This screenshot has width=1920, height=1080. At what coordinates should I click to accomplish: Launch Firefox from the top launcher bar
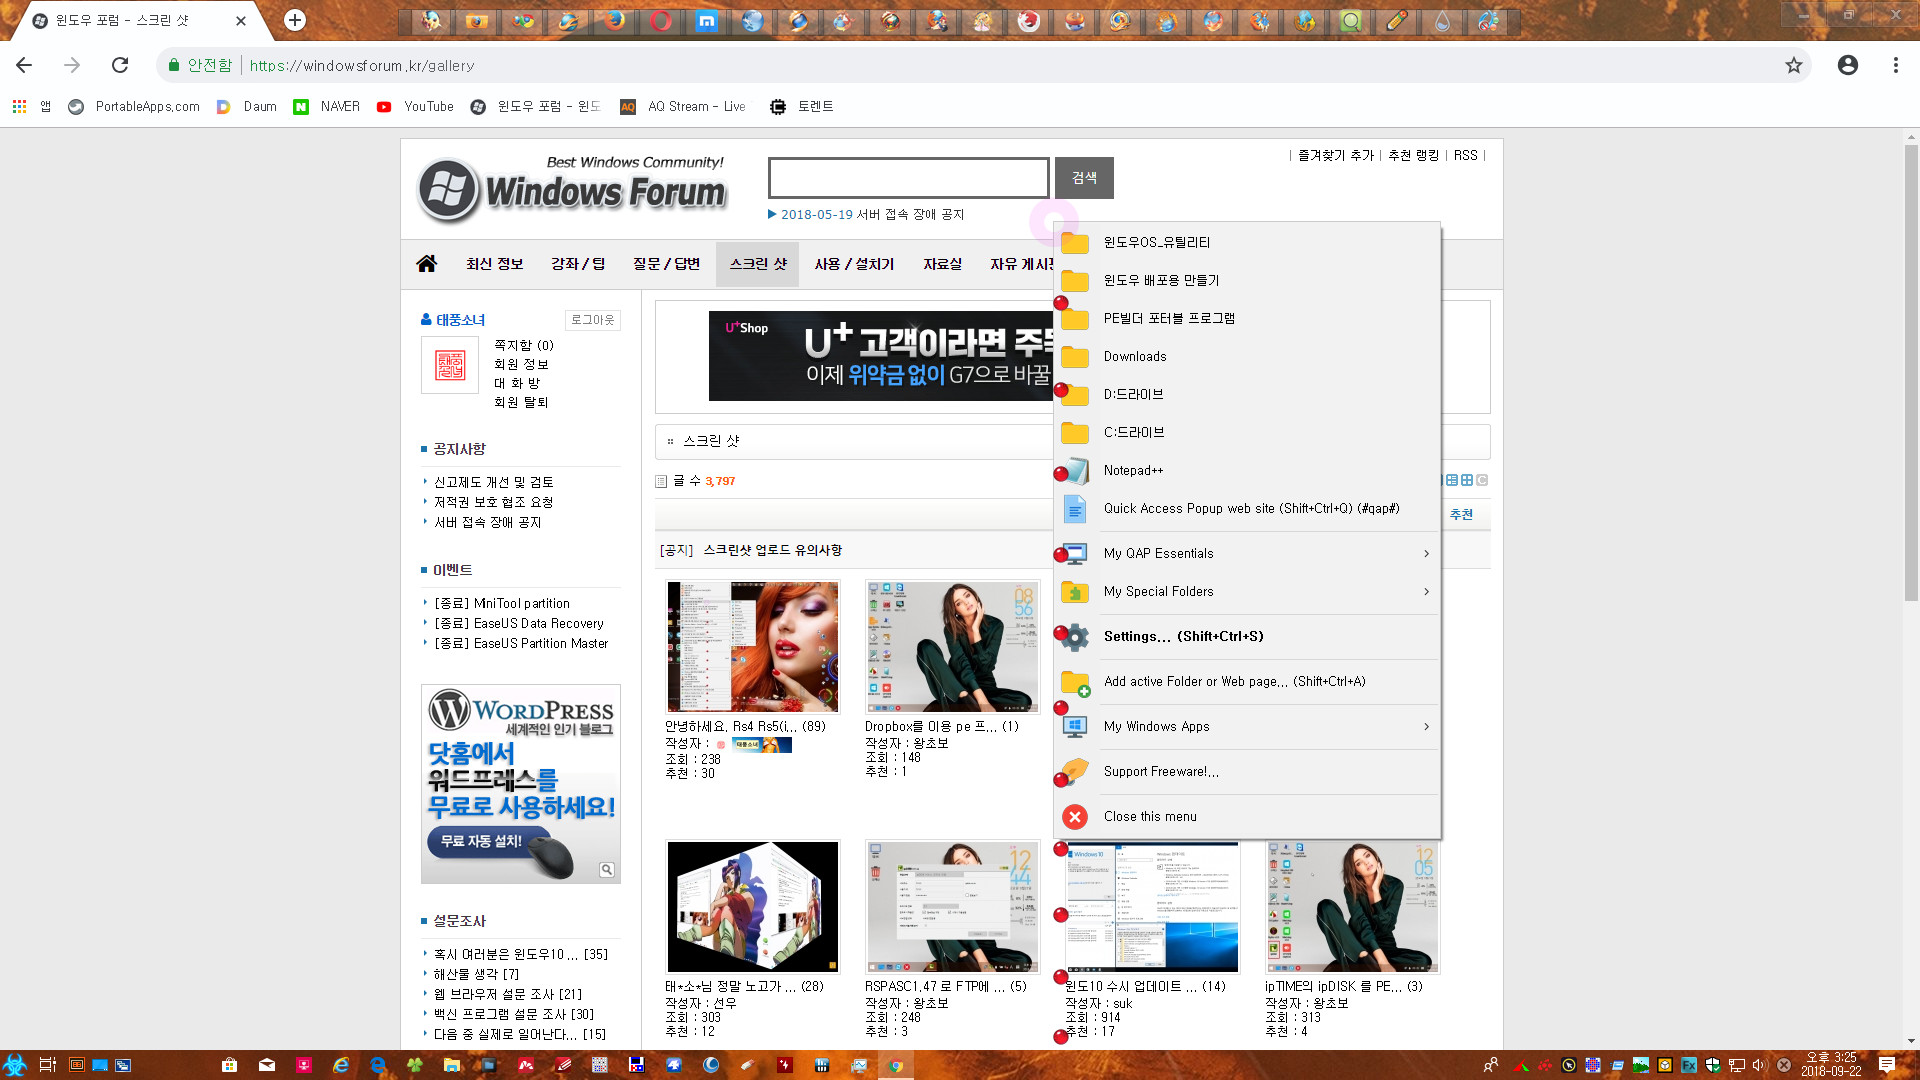615,21
